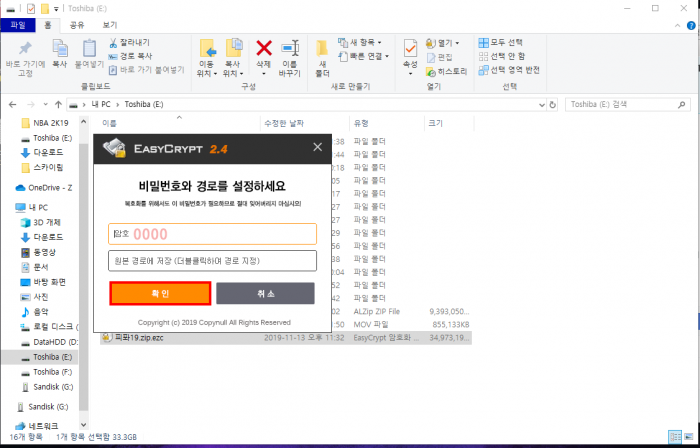Click 내 PC in the address breadcrumb
700x448 pixels.
point(101,104)
